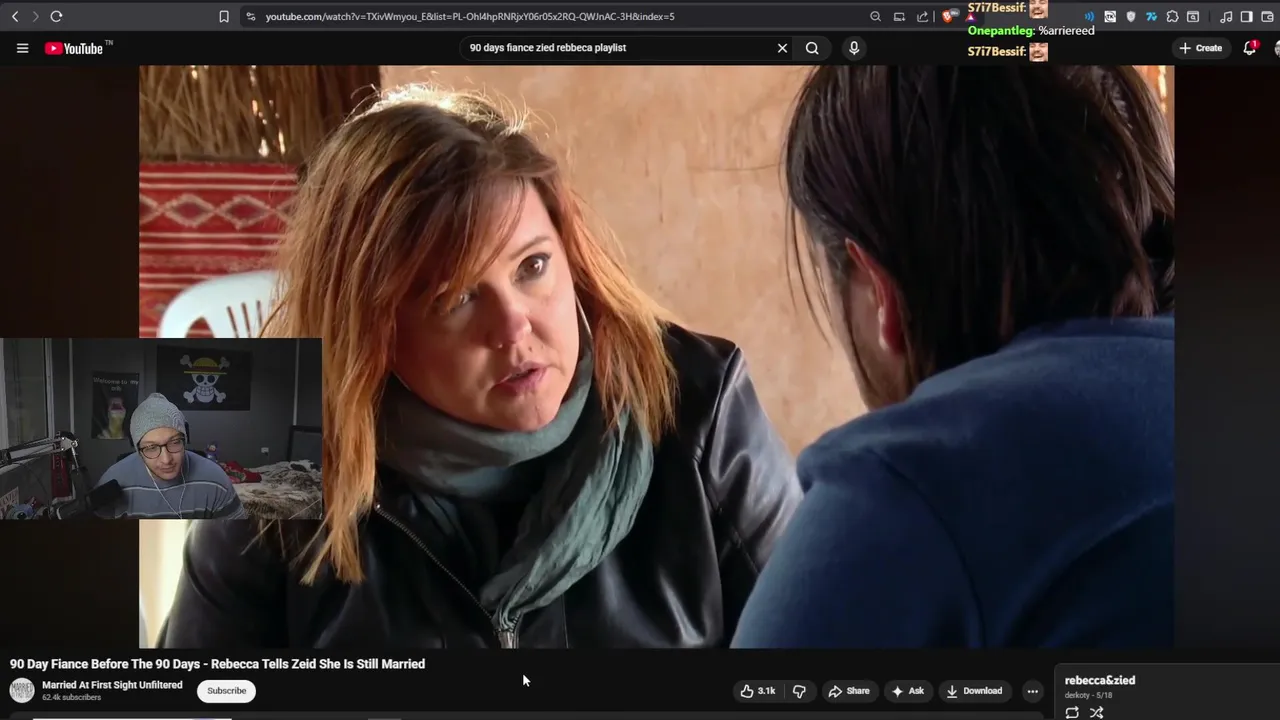Click the tab search window icon
This screenshot has height=720, width=1280.
[x=1193, y=16]
